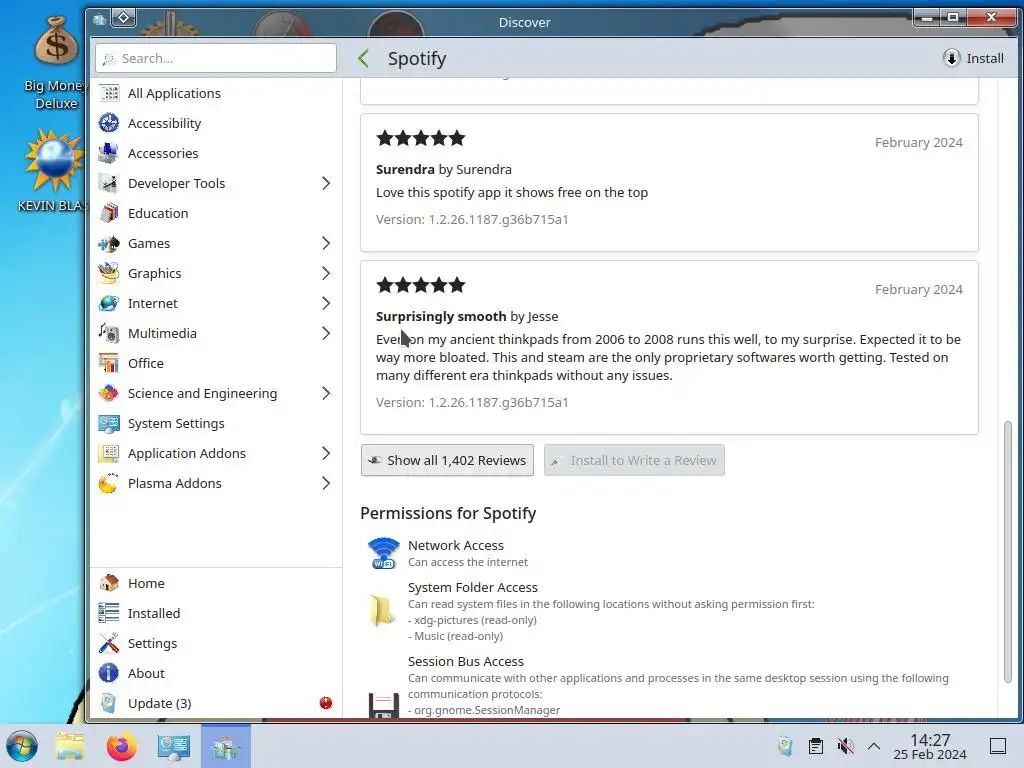This screenshot has height=768, width=1024.
Task: Click the Science and Engineering icon
Action: [x=109, y=394]
